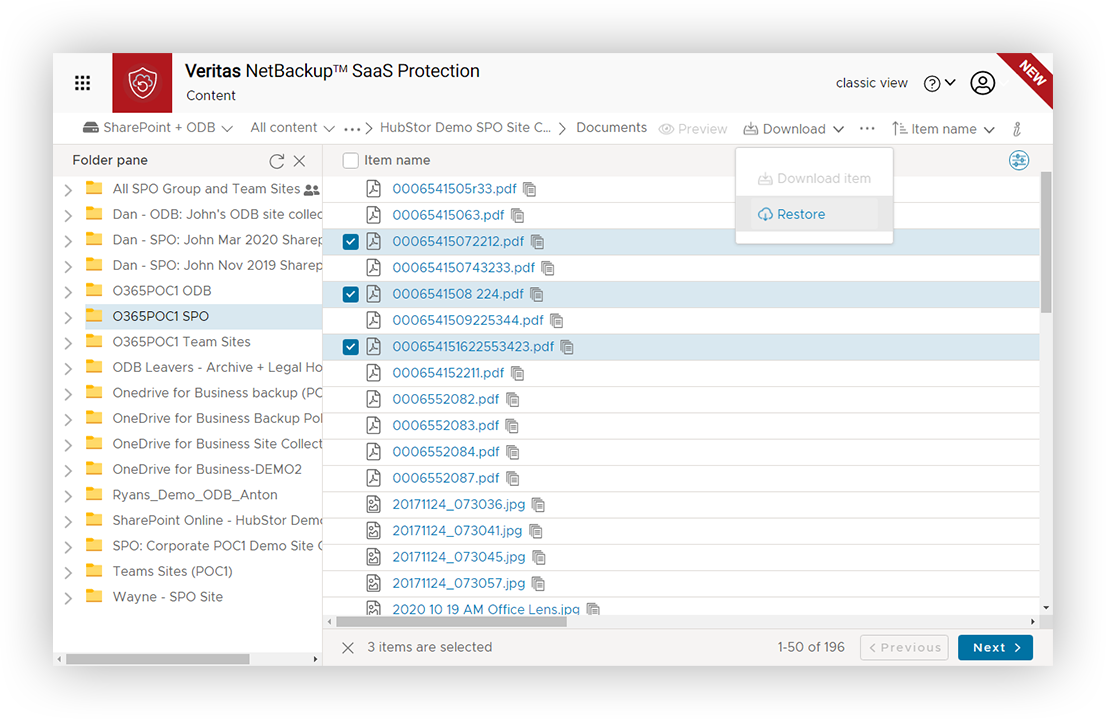Open the app launcher grid icon
The image size is (1106, 719).
[x=83, y=83]
